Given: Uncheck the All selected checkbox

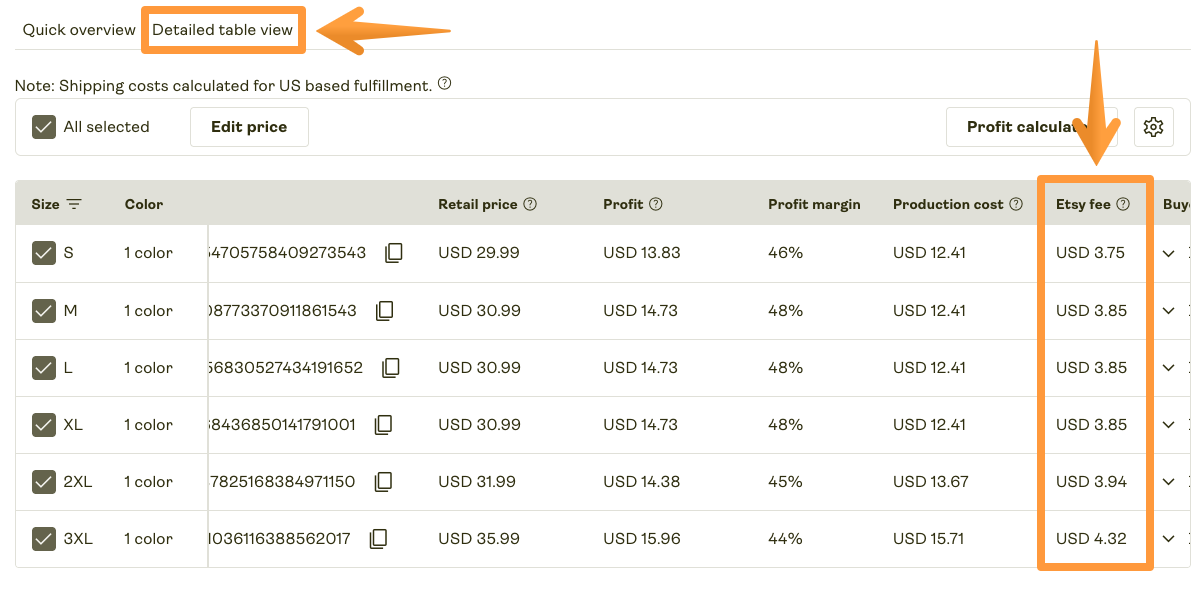Looking at the screenshot, I should 43,127.
